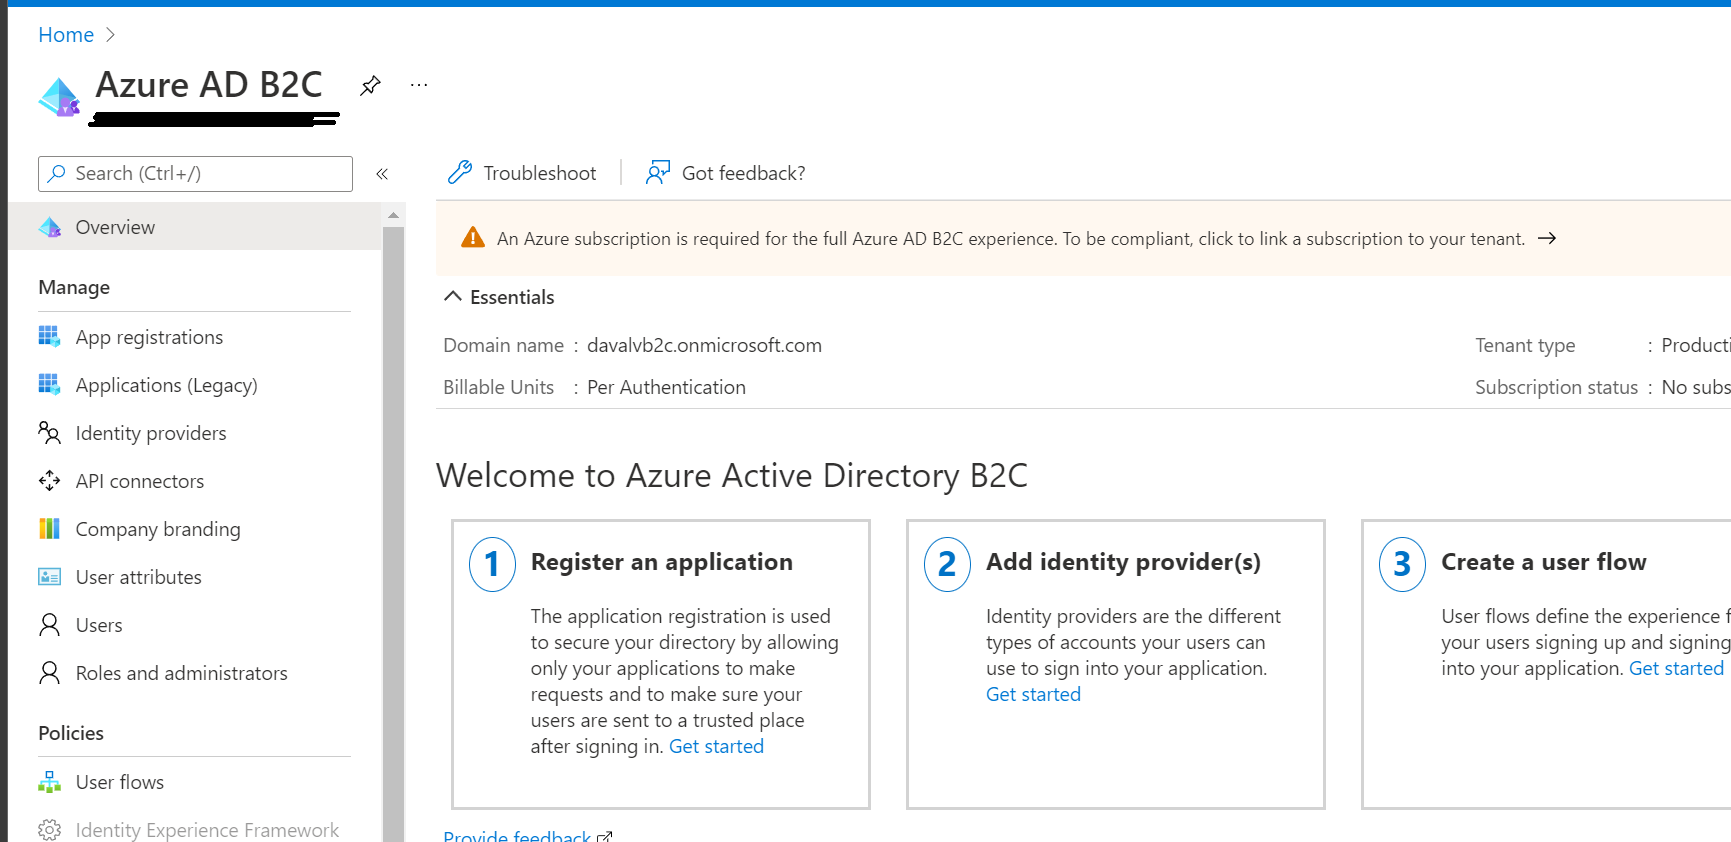Click the User flows icon
Viewport: 1731px width, 842px height.
pyautogui.click(x=49, y=782)
